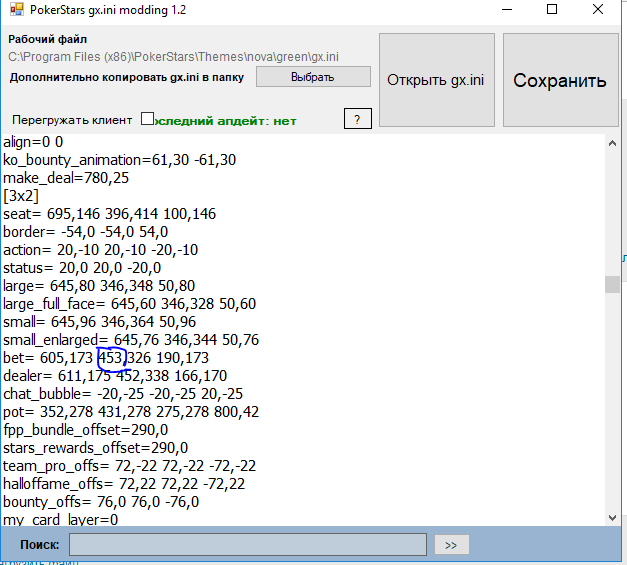627x565 pixels.
Task: Focus the Поиск search input field
Action: pyautogui.click(x=248, y=544)
